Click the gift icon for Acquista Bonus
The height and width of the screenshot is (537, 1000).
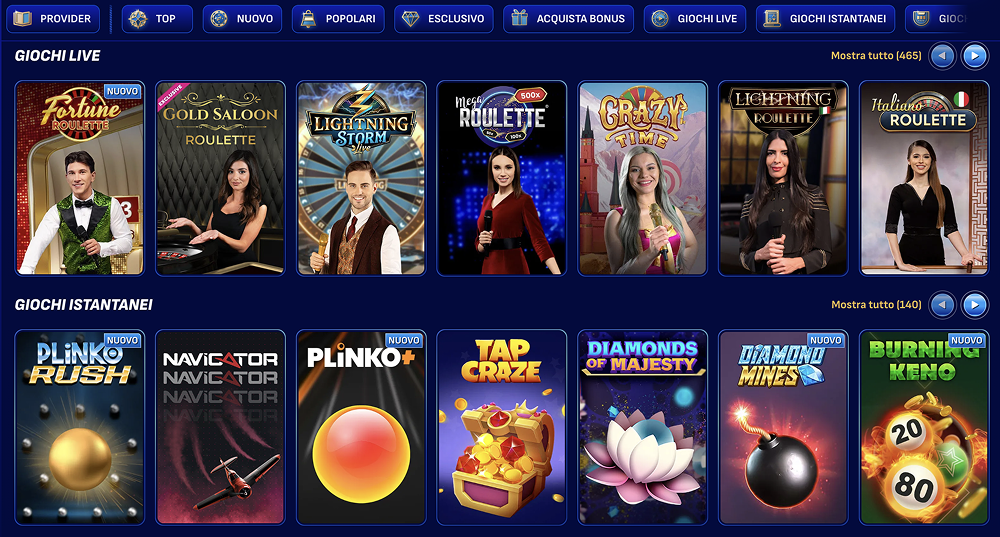[519, 18]
